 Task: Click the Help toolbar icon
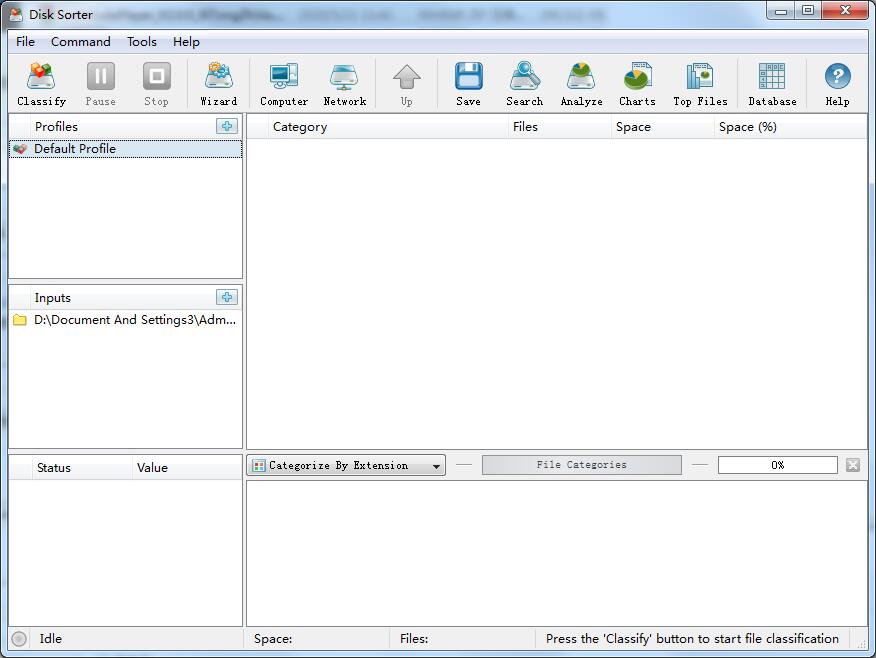[837, 84]
